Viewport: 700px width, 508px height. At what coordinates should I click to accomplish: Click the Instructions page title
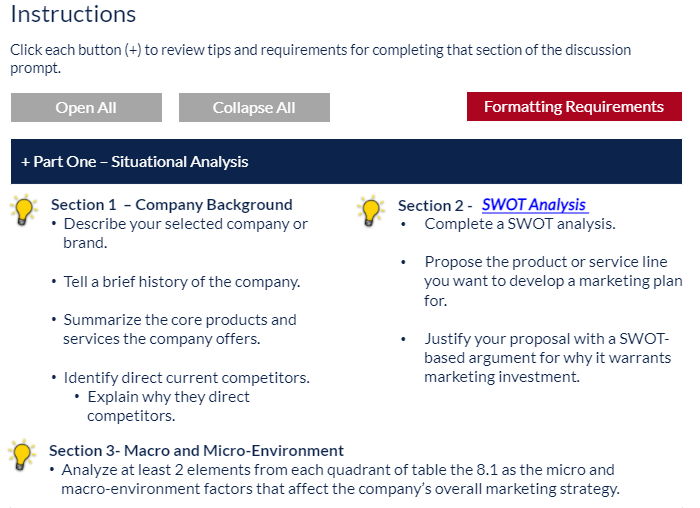73,14
